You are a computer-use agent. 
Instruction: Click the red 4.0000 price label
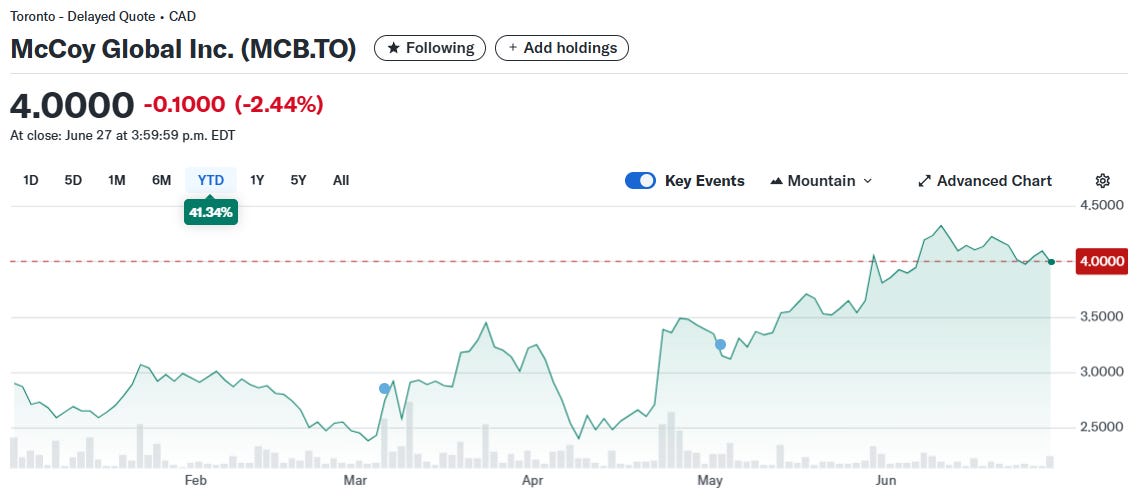click(x=1102, y=261)
